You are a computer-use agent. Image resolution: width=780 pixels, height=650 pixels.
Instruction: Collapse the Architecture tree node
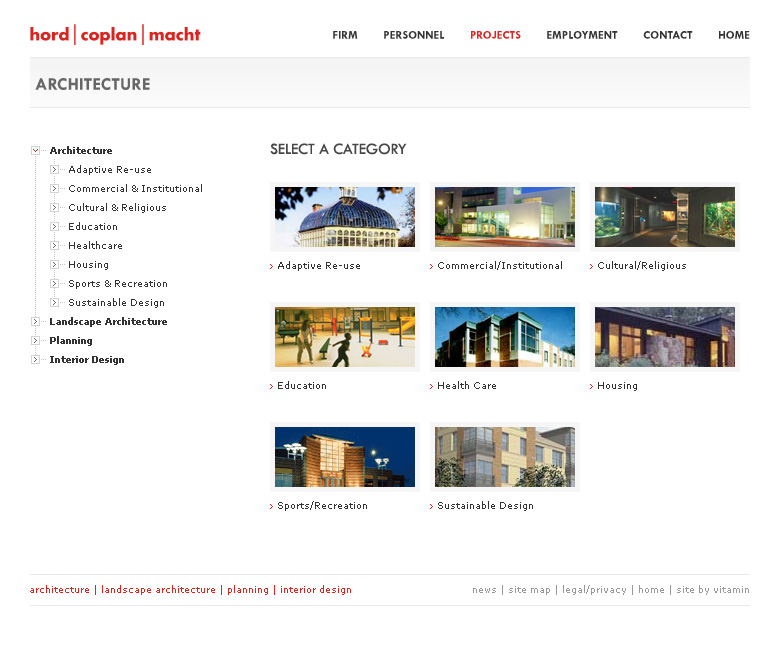(x=36, y=151)
